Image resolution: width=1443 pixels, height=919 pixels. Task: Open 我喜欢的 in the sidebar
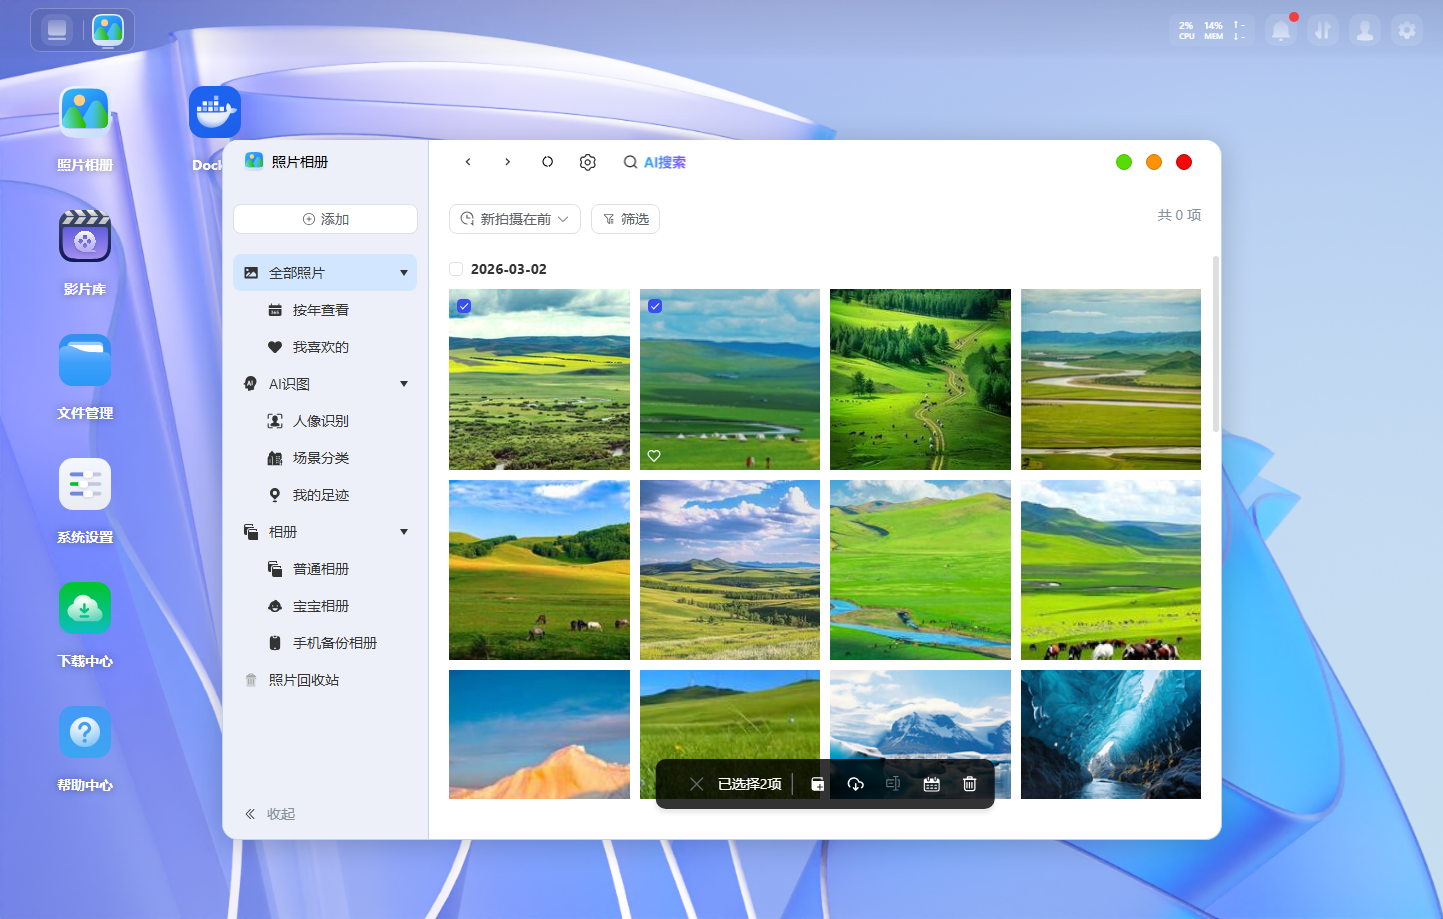[325, 347]
